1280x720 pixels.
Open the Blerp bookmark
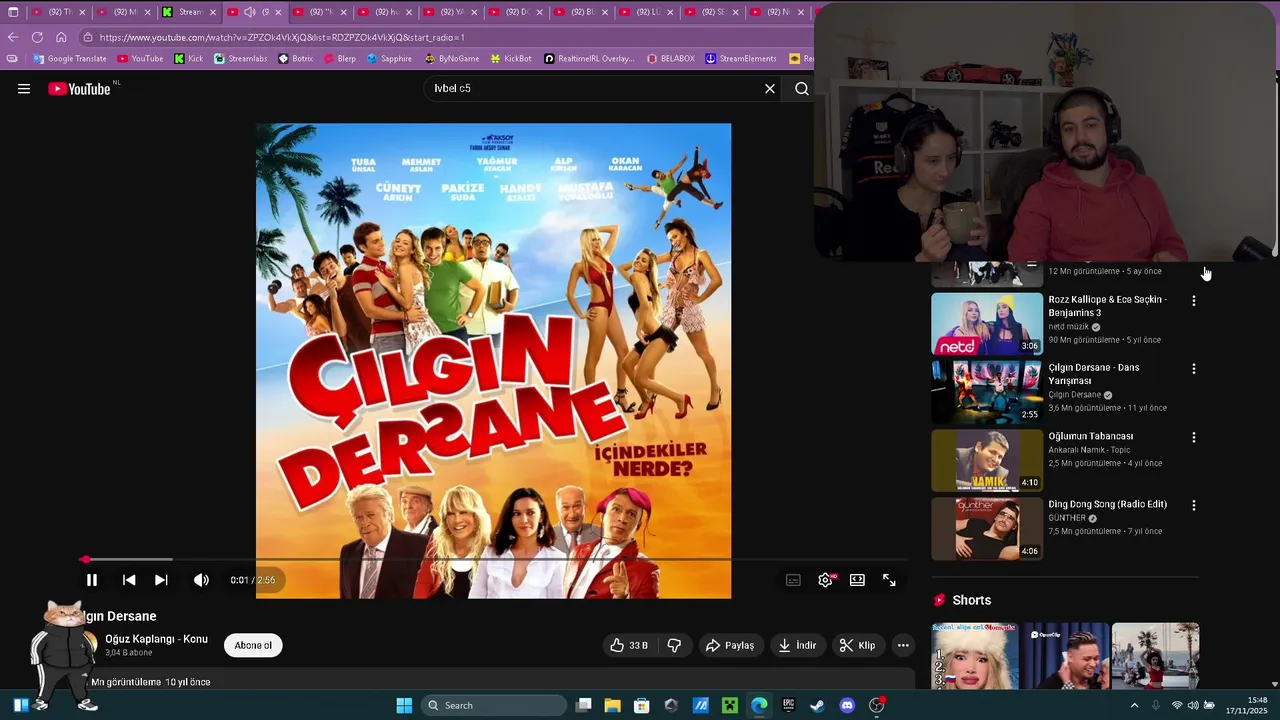coord(339,59)
